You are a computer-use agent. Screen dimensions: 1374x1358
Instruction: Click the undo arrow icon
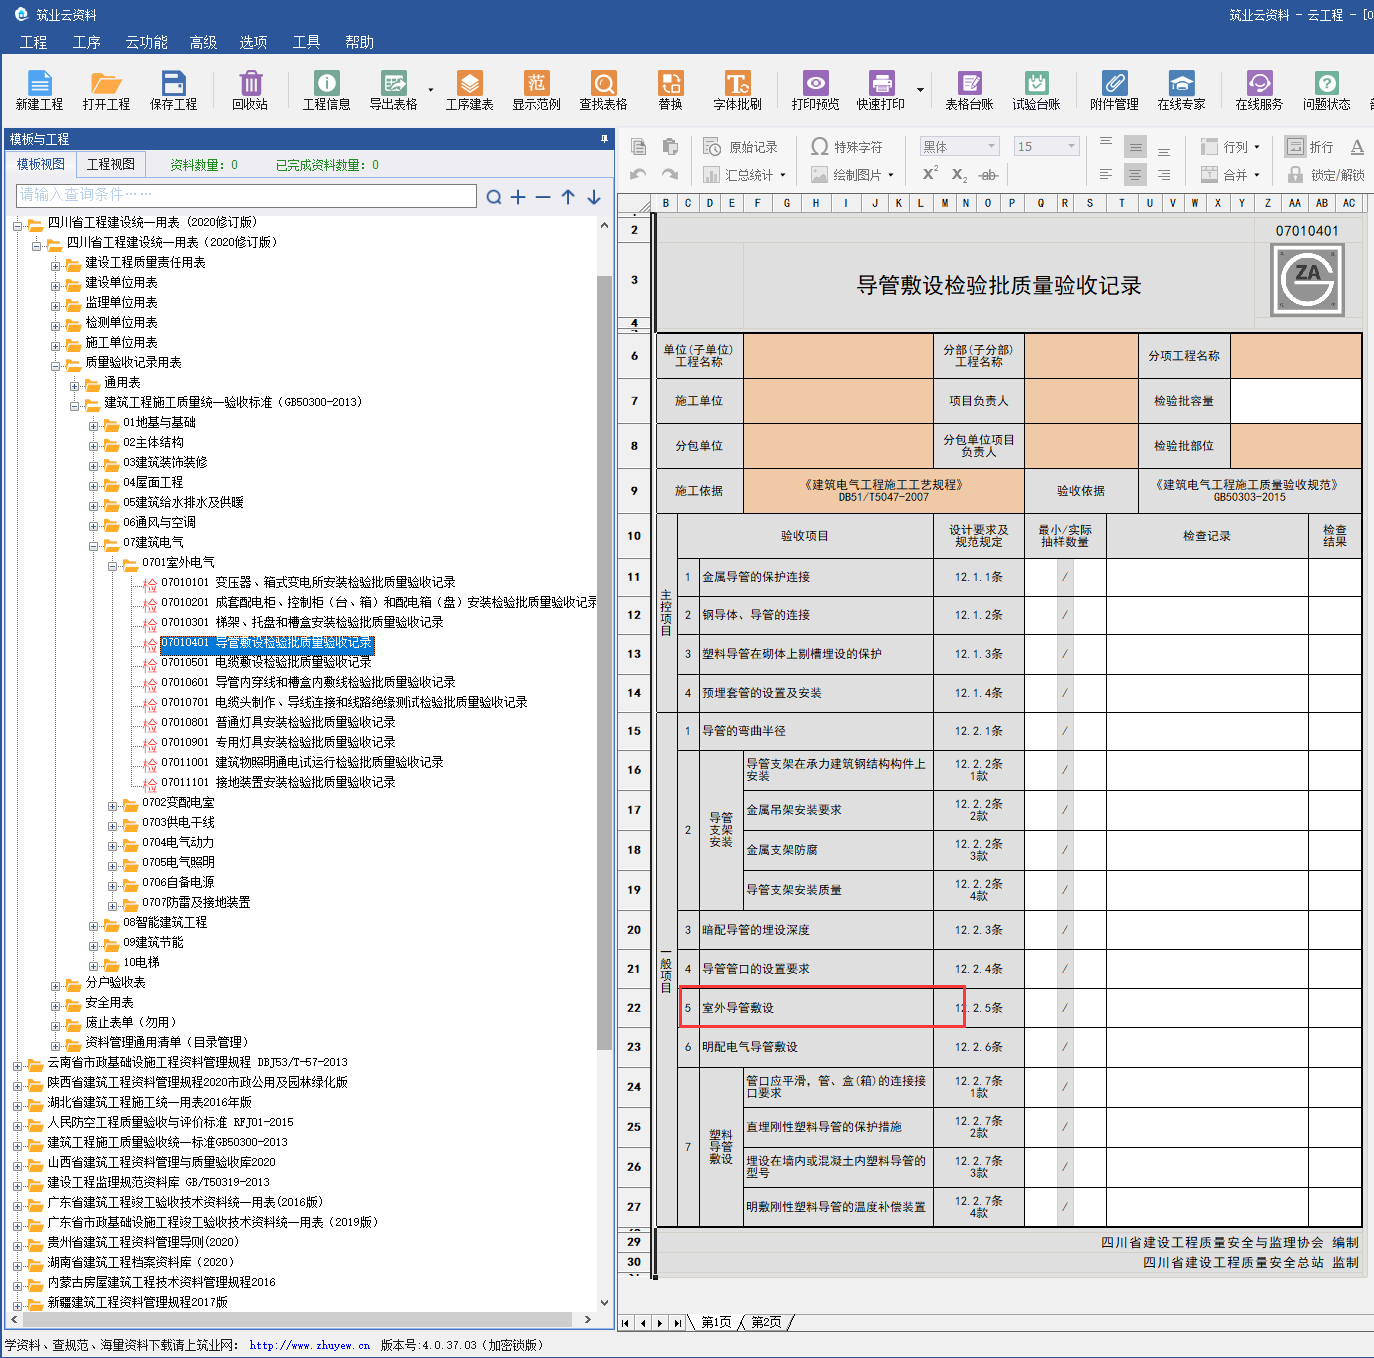638,174
